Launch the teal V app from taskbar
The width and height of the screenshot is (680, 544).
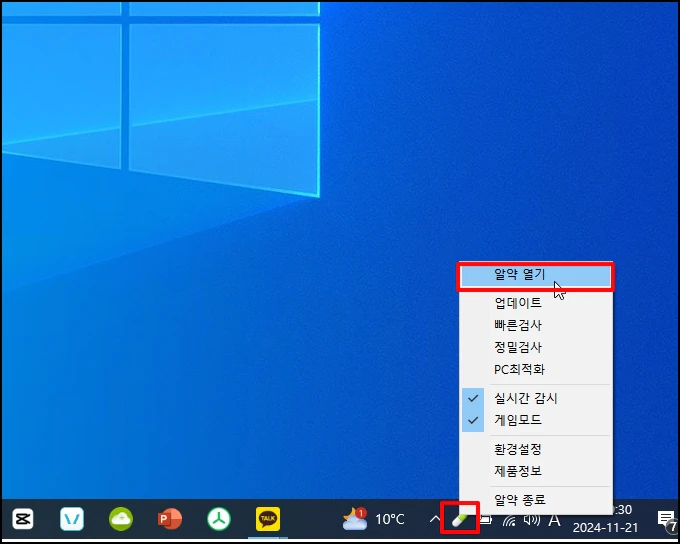(x=72, y=519)
